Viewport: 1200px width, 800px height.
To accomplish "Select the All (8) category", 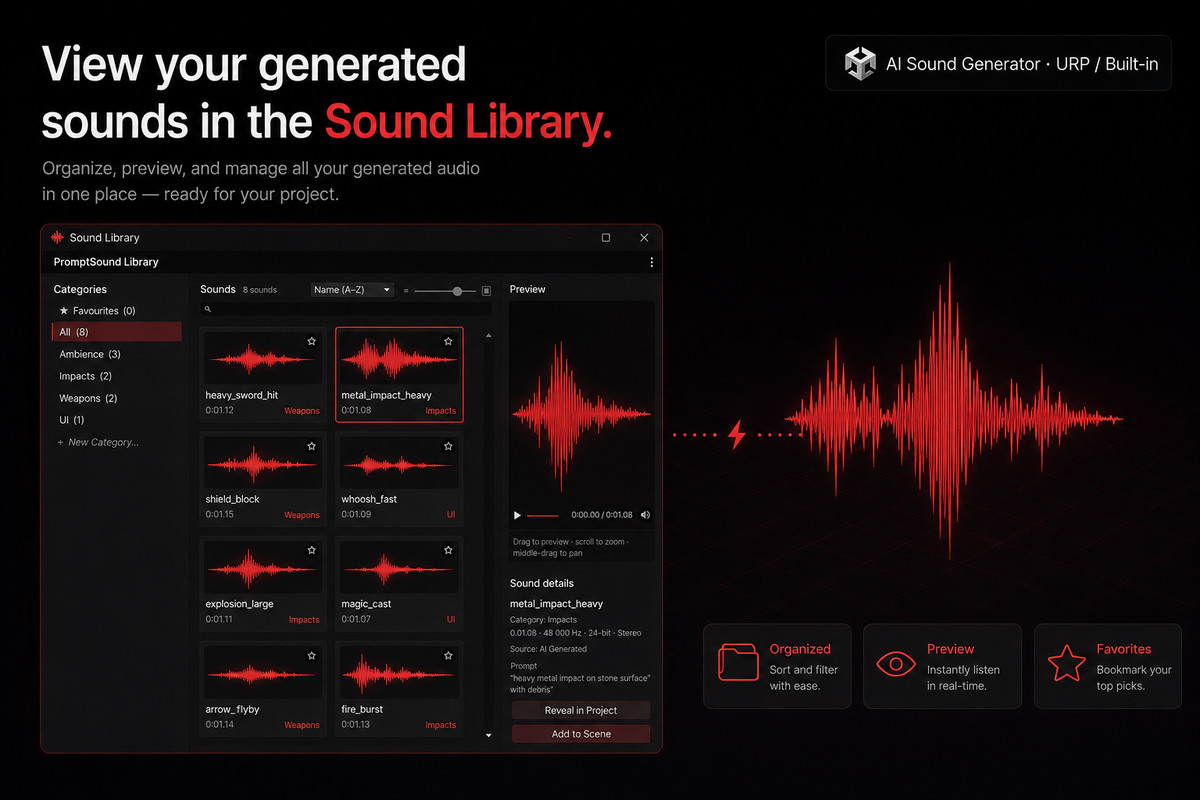I will point(116,332).
